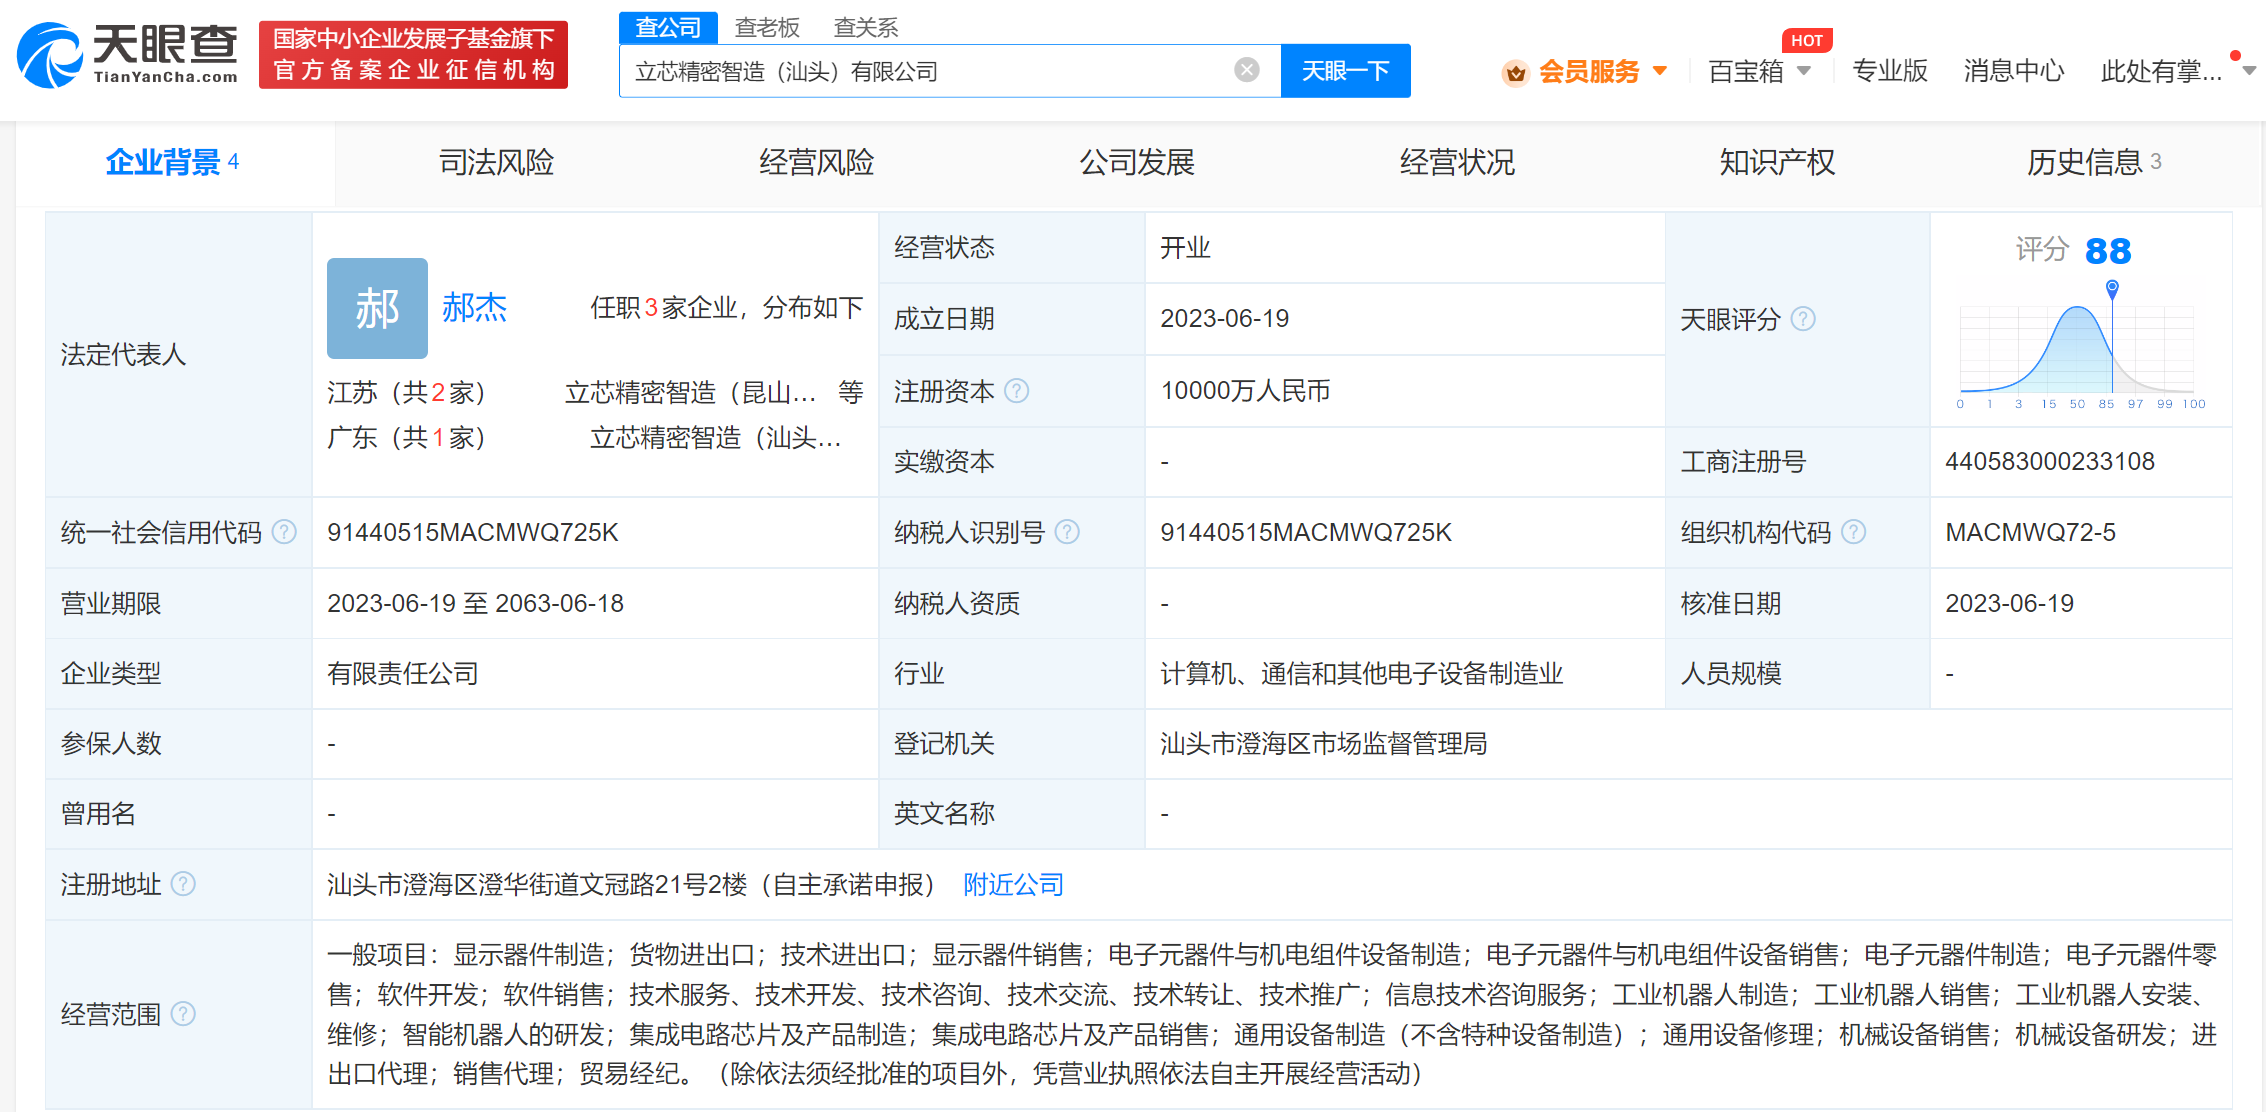The width and height of the screenshot is (2266, 1112).
Task: Click the organization code MACMWQ72-5
Action: point(2030,532)
